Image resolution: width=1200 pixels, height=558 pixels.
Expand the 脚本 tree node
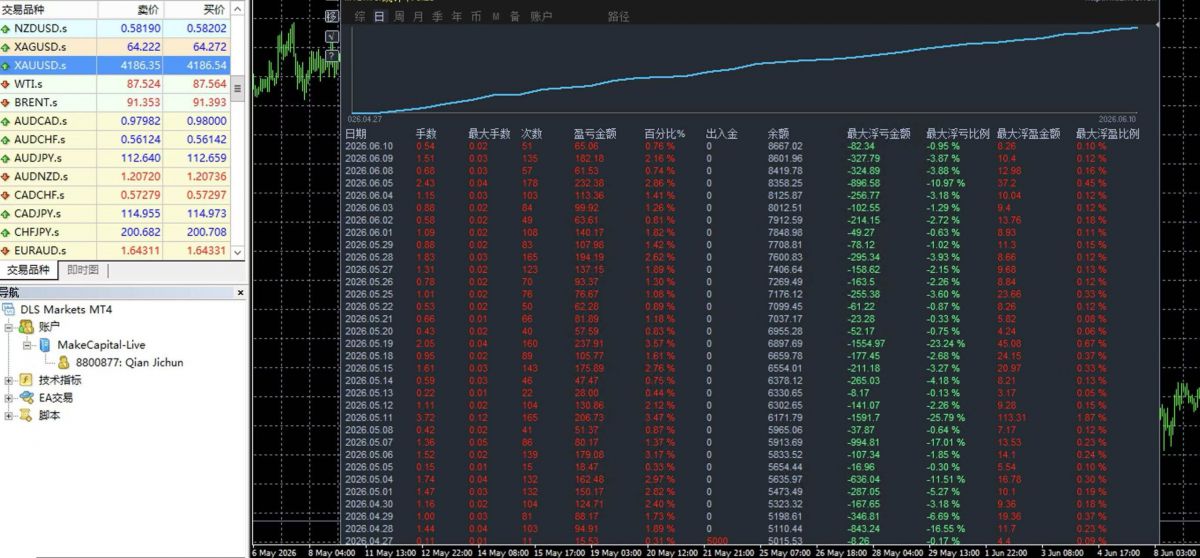pos(9,414)
